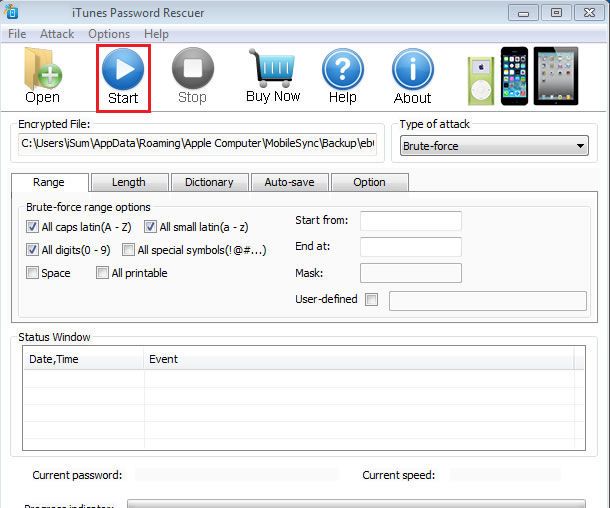The width and height of the screenshot is (610, 508).
Task: Enable All special symbols checkbox
Action: click(128, 249)
